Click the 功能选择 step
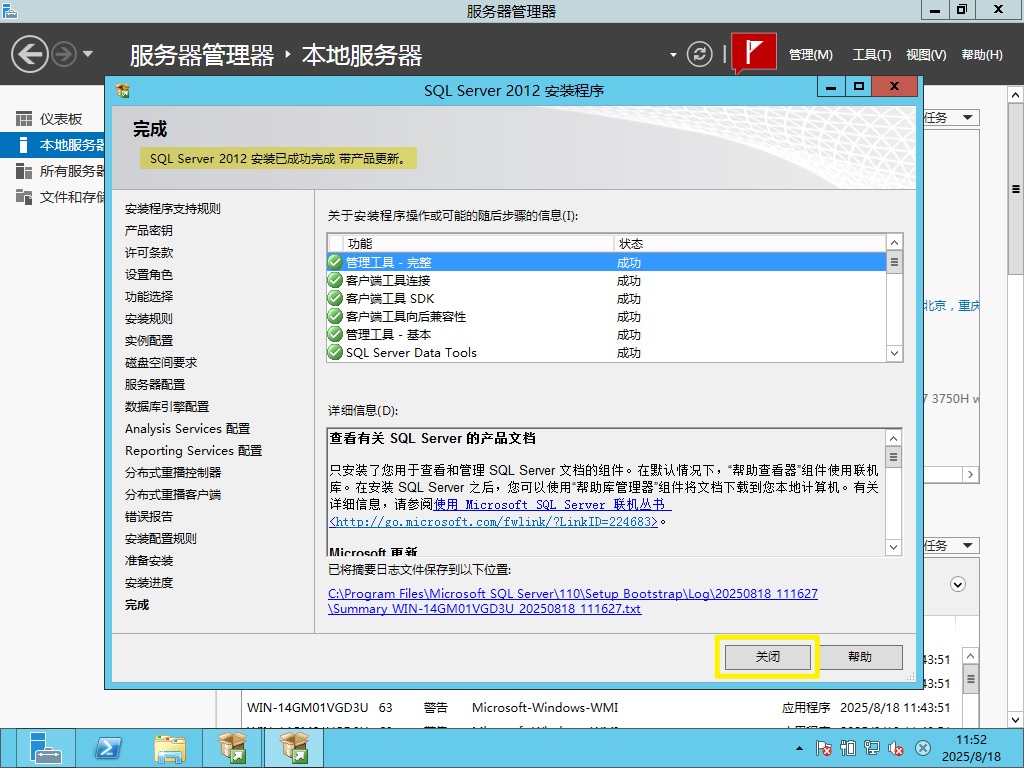1024x768 pixels. tap(149, 296)
